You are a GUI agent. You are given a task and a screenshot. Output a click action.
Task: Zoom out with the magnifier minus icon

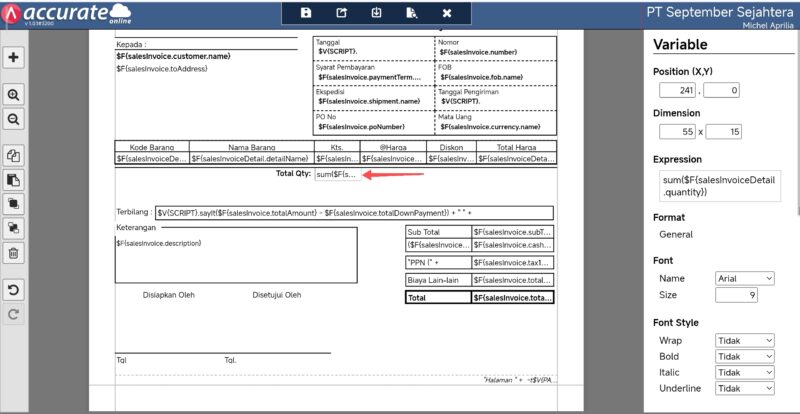pos(13,119)
